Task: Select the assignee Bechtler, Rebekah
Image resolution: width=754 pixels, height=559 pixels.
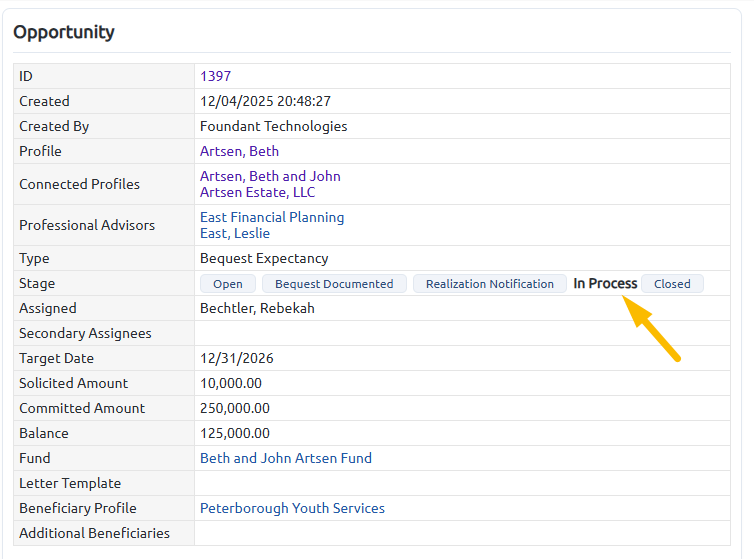Action: [257, 308]
